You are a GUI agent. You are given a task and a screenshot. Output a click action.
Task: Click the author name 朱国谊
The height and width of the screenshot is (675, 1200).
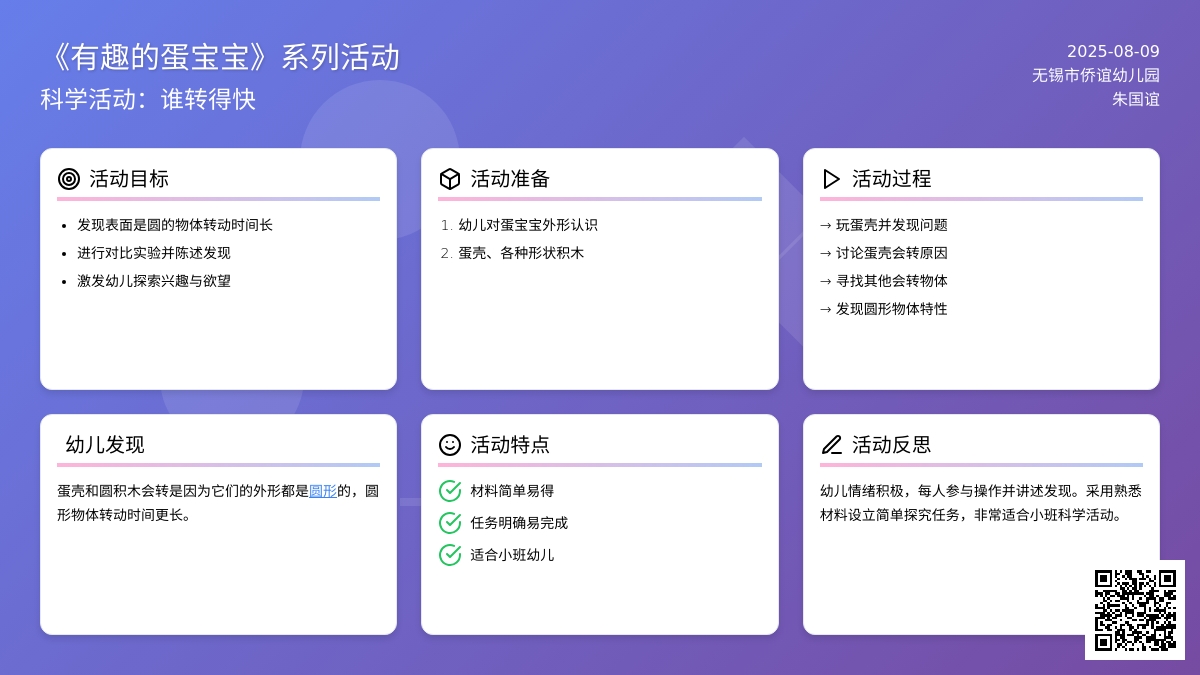click(x=1136, y=99)
